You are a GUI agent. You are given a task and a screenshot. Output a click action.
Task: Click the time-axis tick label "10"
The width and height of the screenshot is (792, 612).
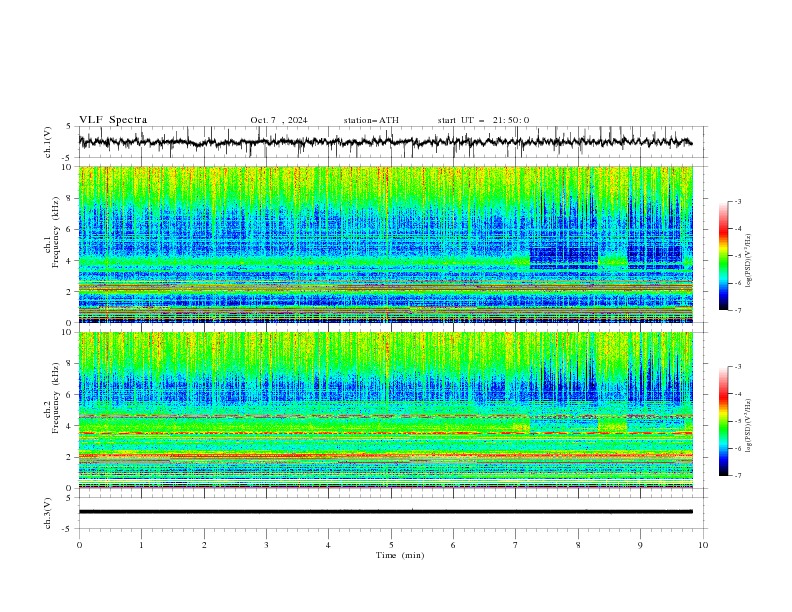coord(703,545)
